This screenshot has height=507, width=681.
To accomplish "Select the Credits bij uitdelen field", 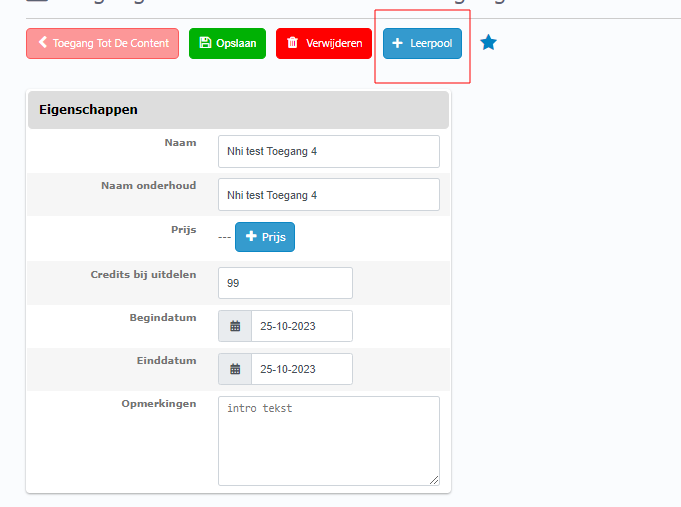I will [285, 283].
